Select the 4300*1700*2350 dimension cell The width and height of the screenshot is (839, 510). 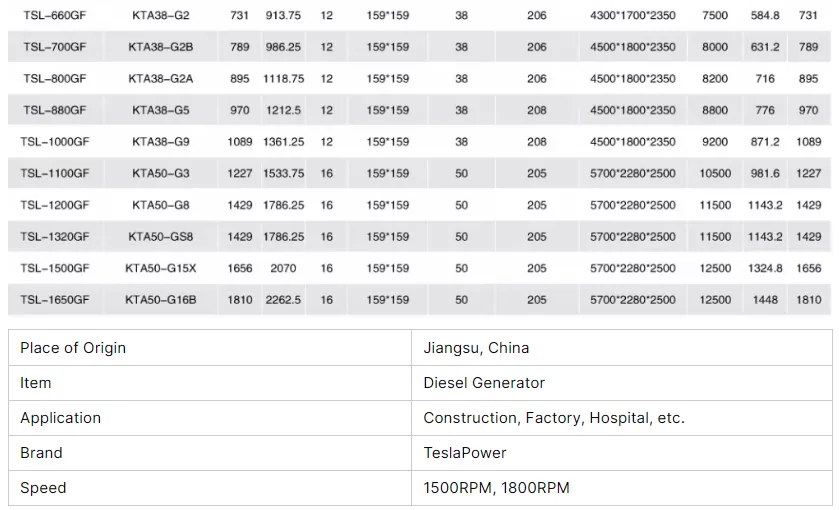pos(632,16)
